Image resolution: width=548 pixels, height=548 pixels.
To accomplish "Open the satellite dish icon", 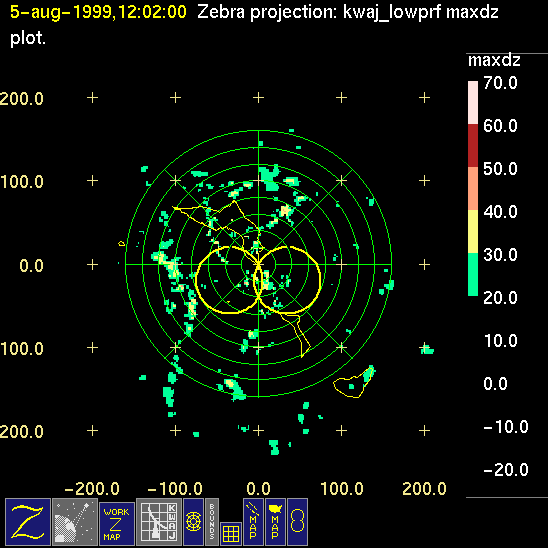I will 75,522.
